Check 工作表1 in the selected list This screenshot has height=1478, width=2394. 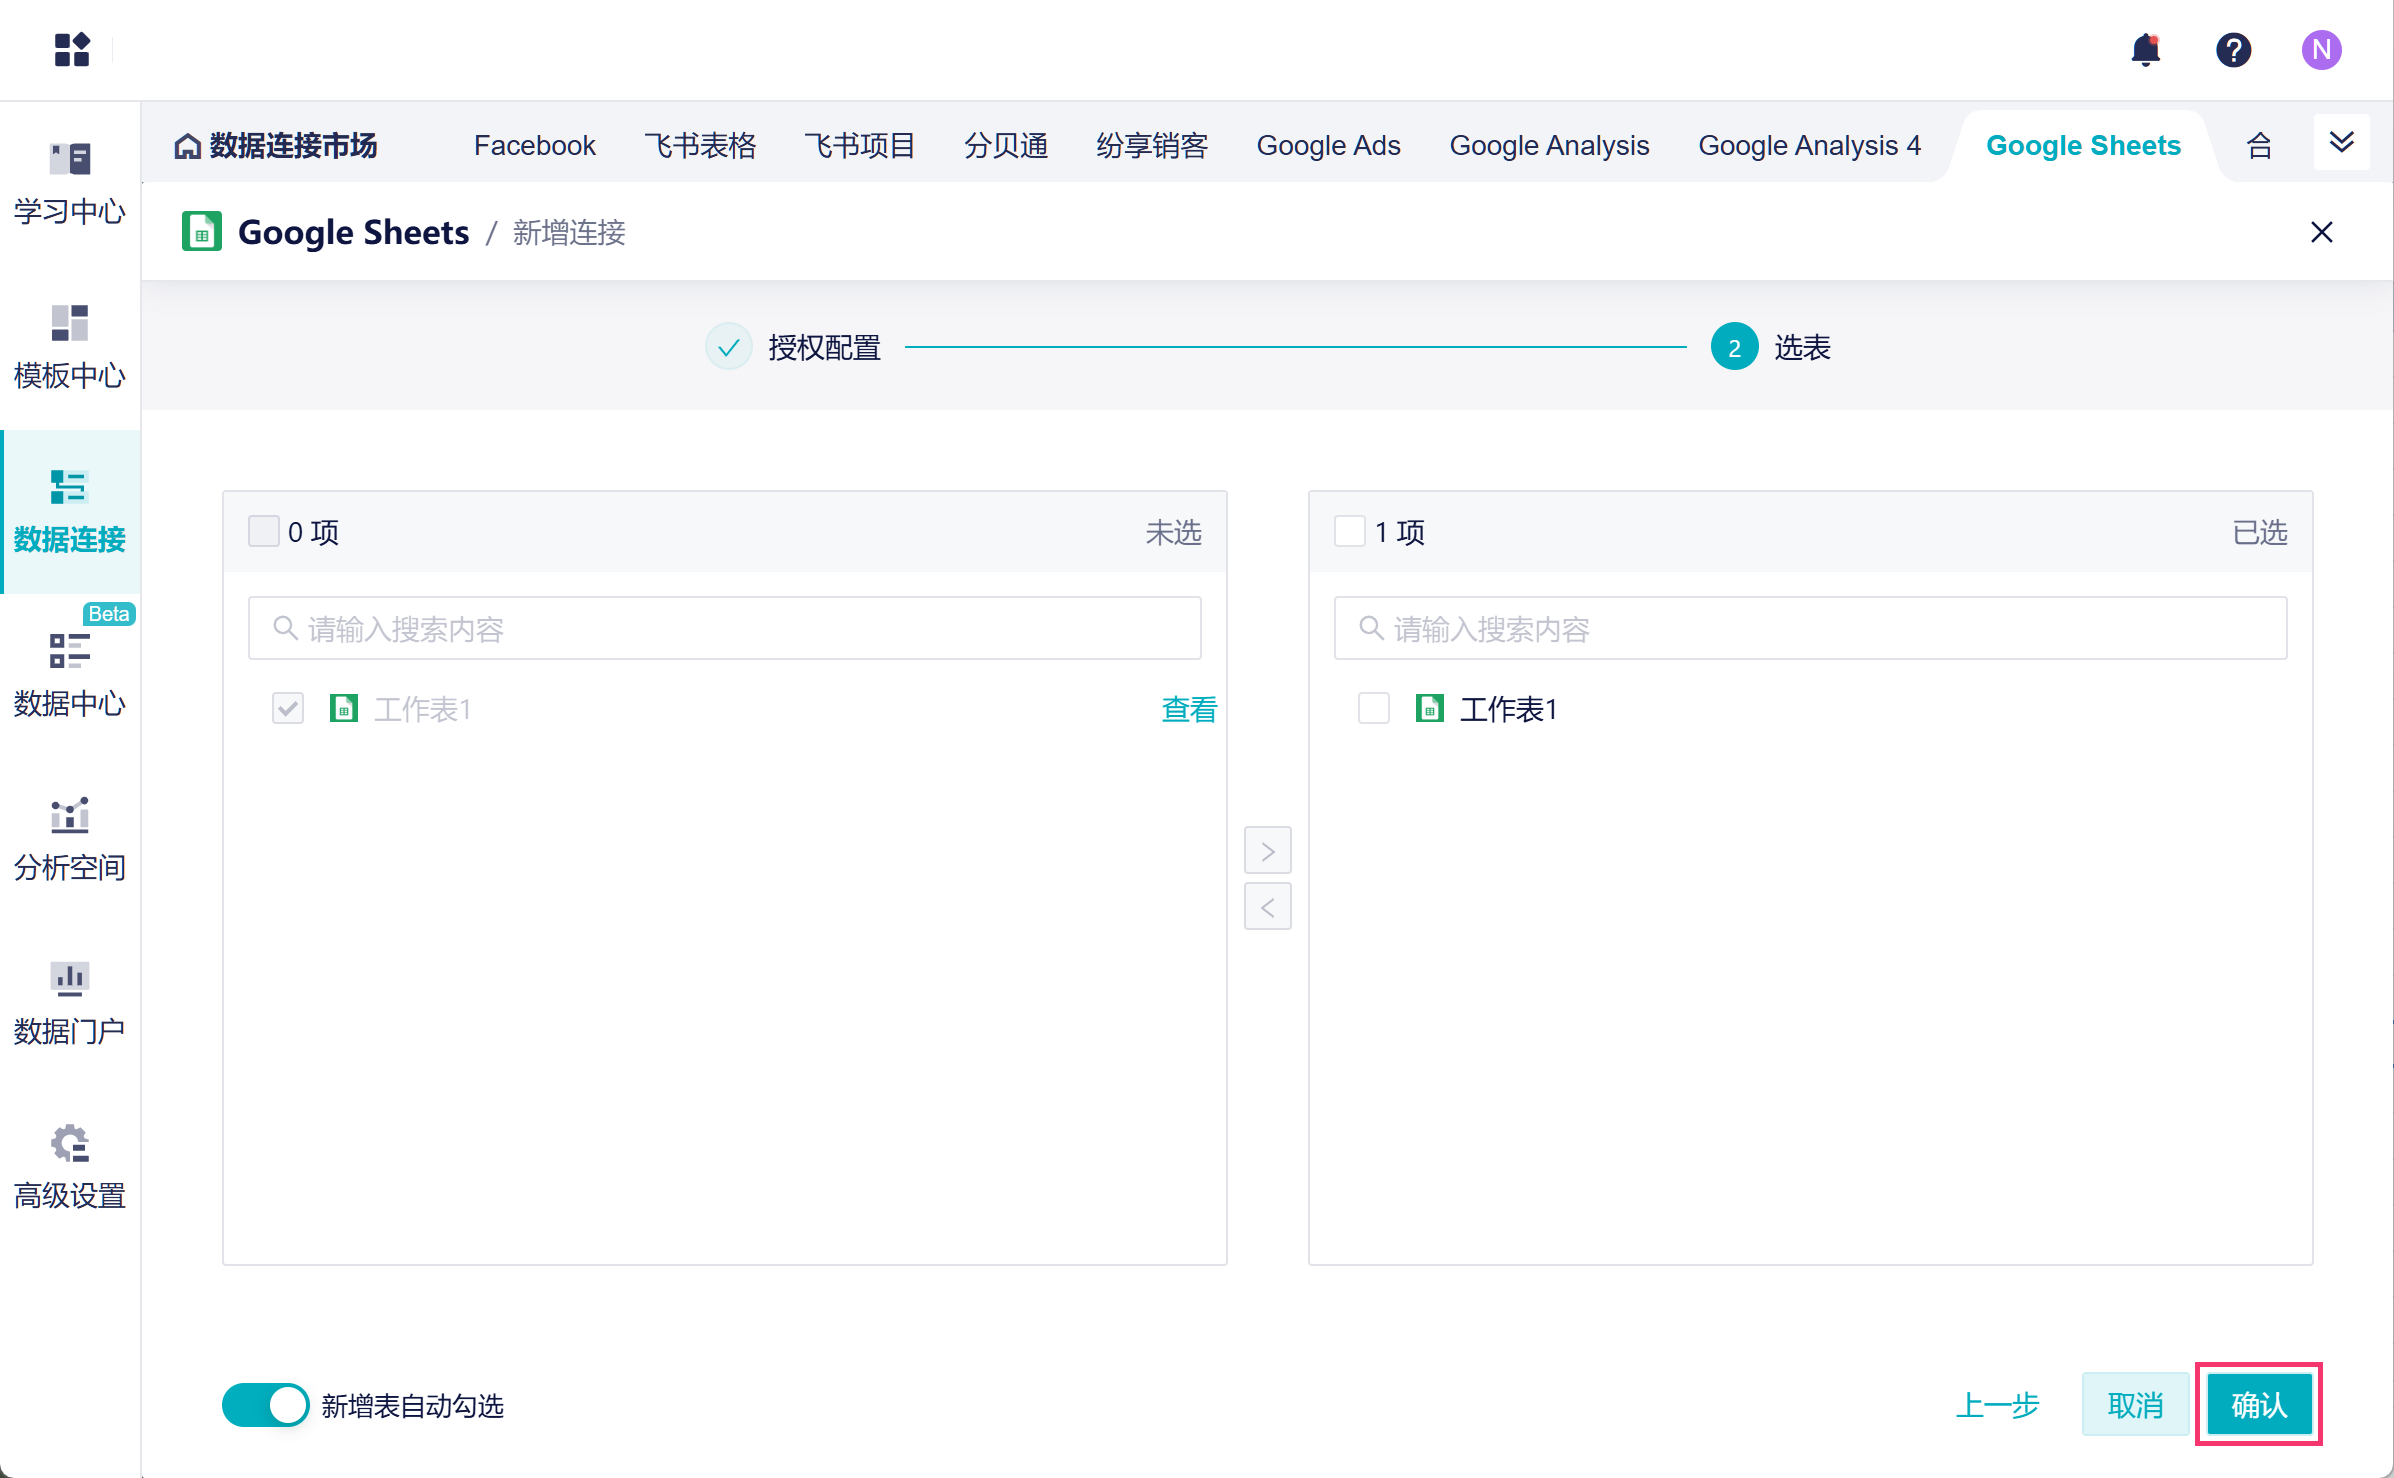click(1374, 709)
